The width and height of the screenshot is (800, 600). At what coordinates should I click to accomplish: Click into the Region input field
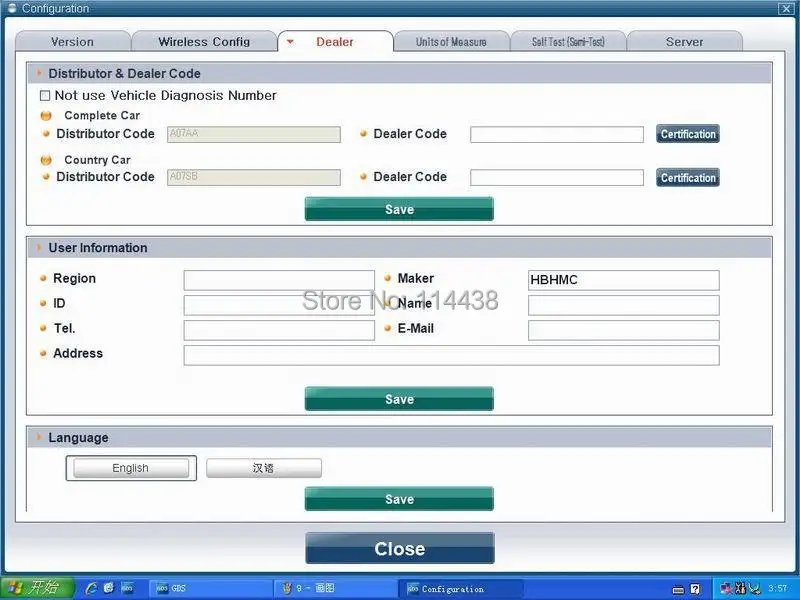[279, 280]
